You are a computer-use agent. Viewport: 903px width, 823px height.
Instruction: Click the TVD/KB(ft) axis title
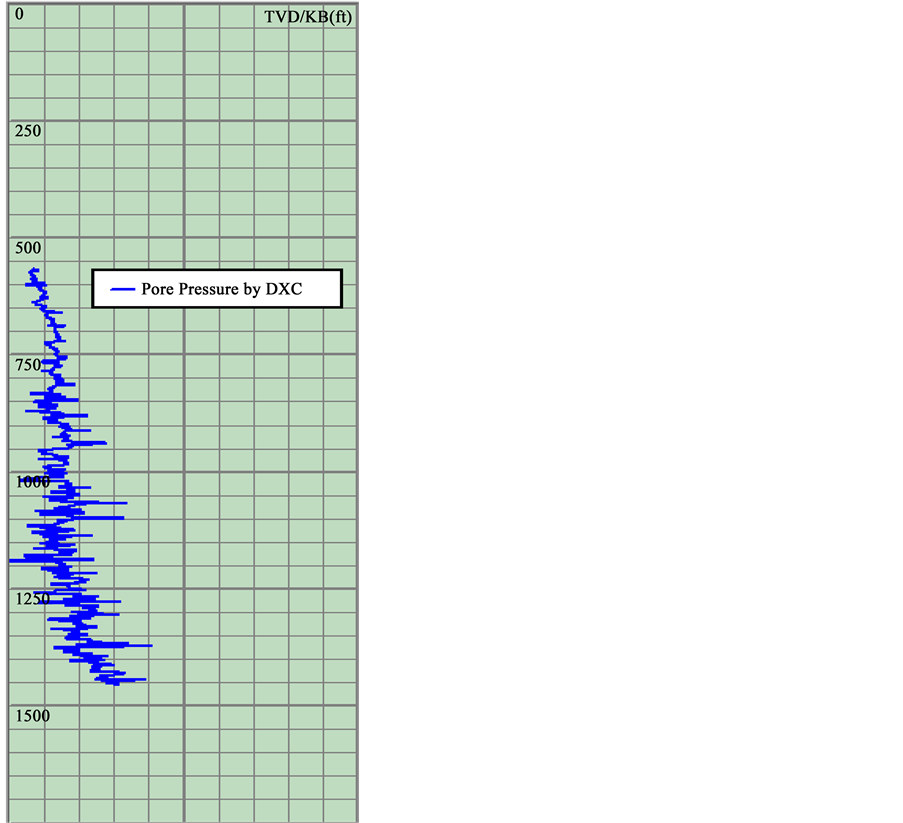(x=307, y=17)
